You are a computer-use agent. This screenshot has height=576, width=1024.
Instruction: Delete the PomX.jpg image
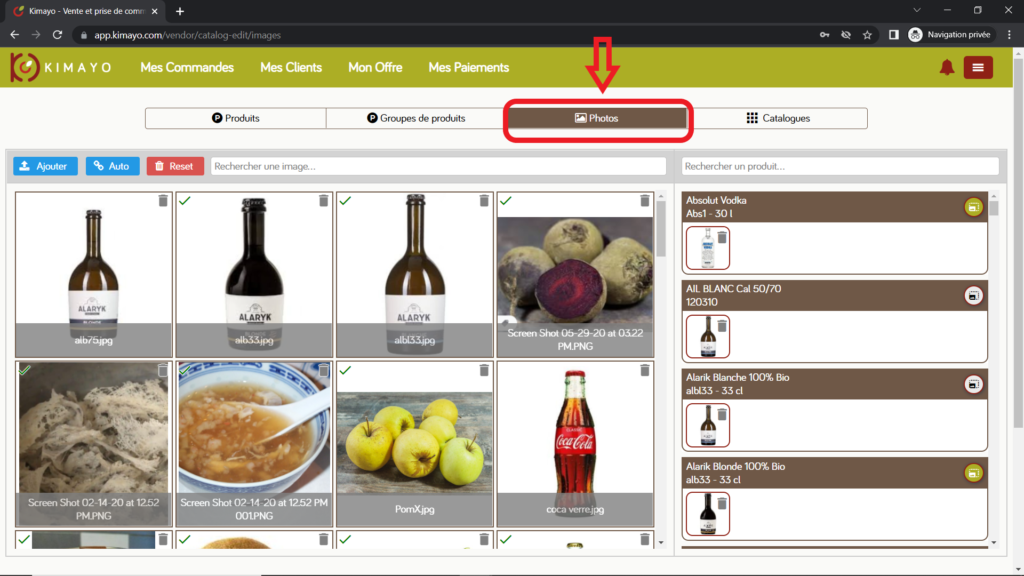(x=484, y=370)
